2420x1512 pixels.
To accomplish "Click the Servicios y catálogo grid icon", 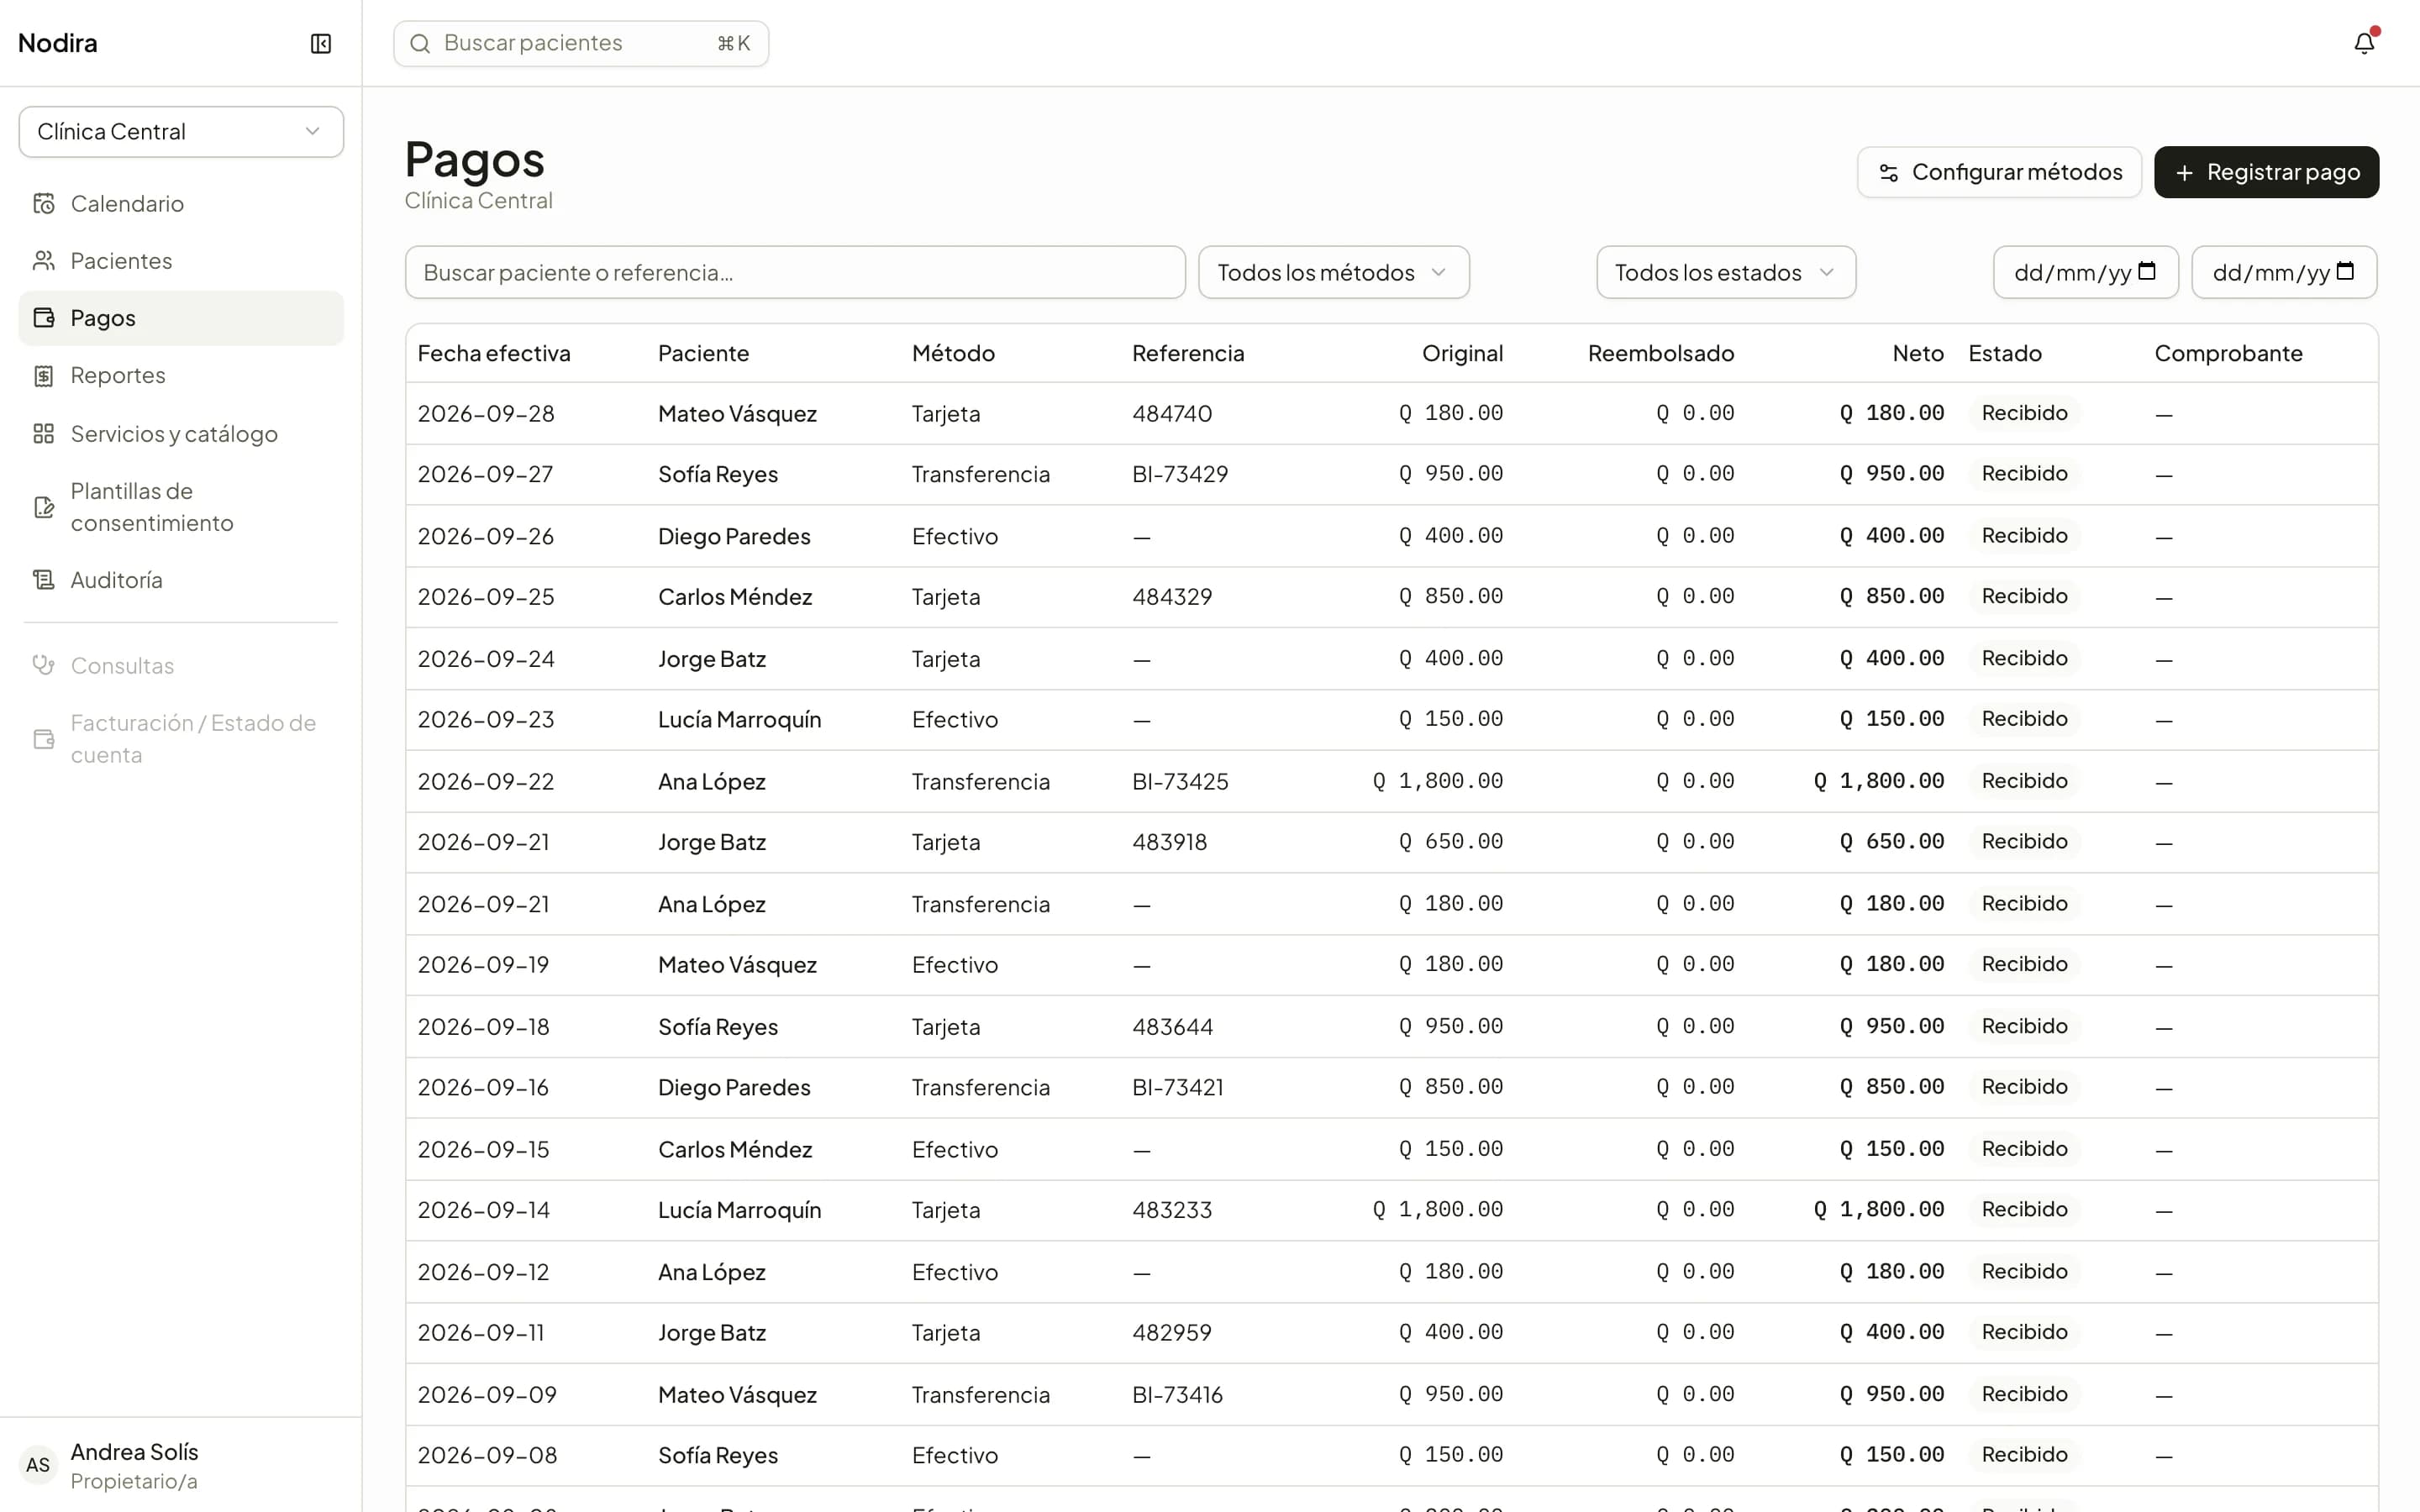I will (x=44, y=434).
